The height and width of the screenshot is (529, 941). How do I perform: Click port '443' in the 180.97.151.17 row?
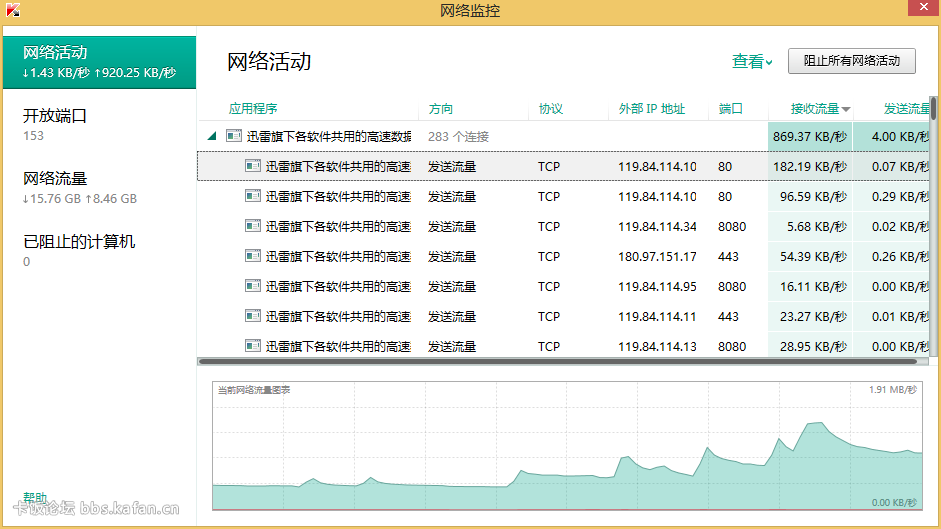click(x=728, y=256)
